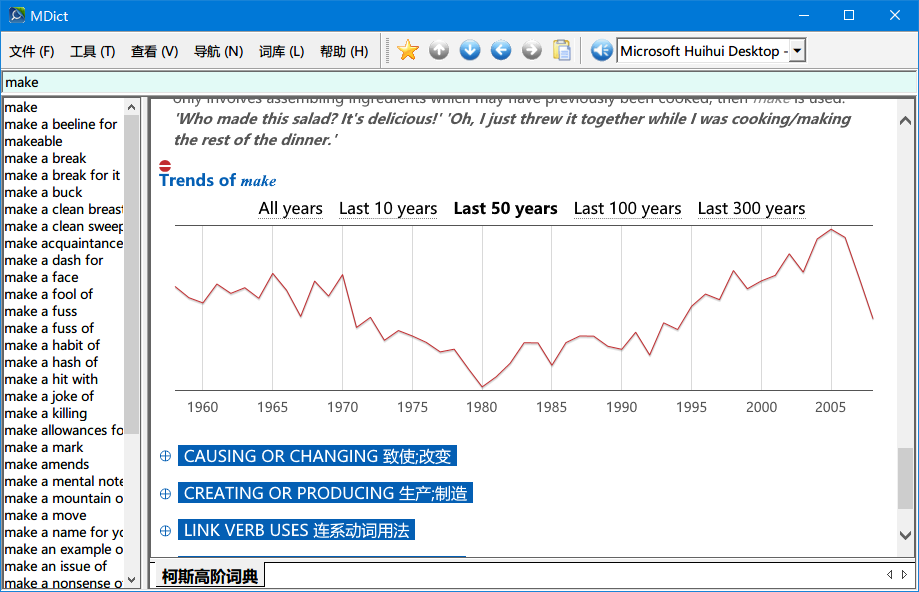Expand LINK VERB USES section
Screen dimensions: 919x592
click(x=165, y=530)
